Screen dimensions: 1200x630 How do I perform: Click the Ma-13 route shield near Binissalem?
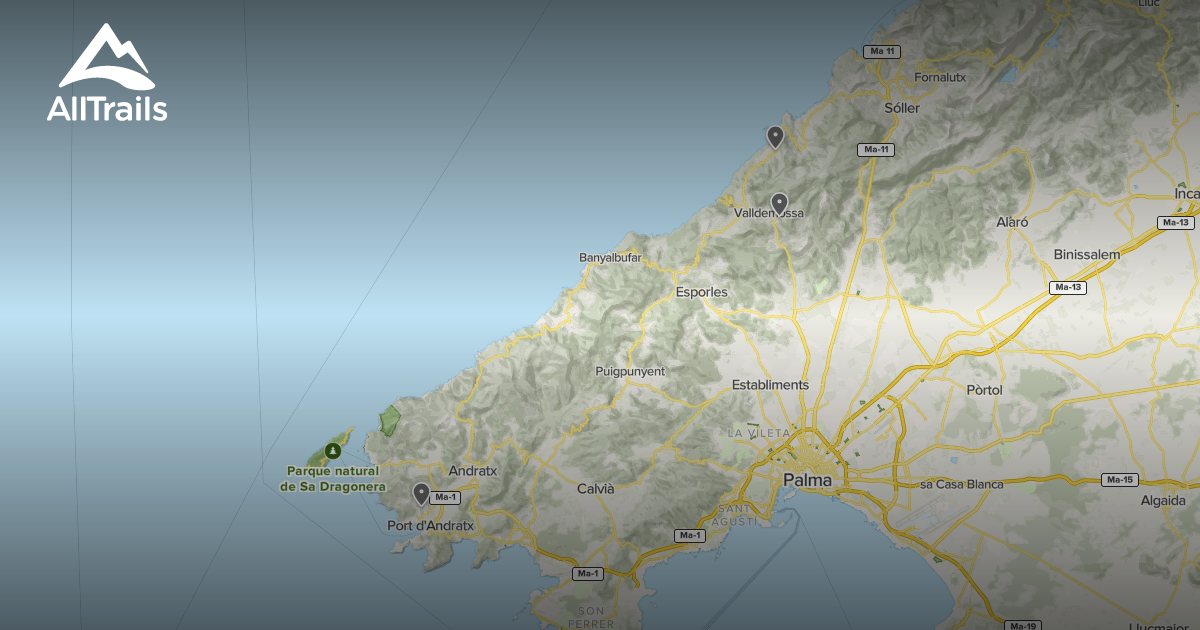(x=1067, y=288)
